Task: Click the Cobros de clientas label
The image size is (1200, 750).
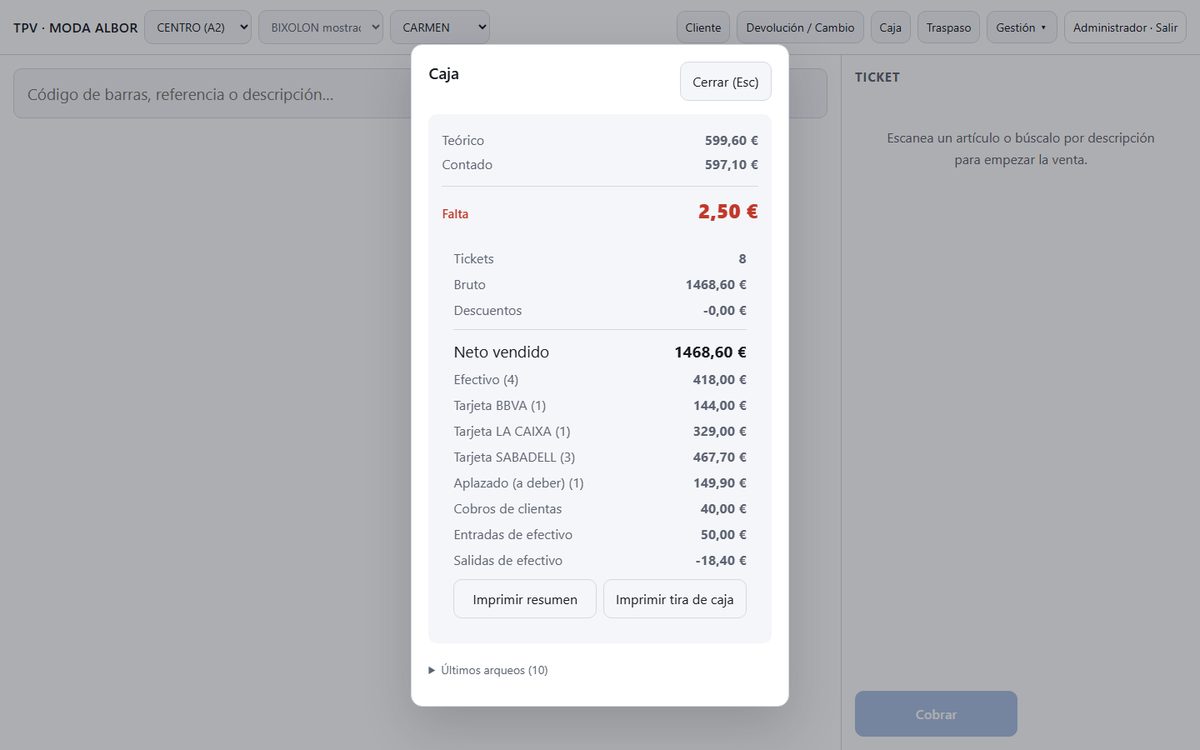Action: click(508, 509)
